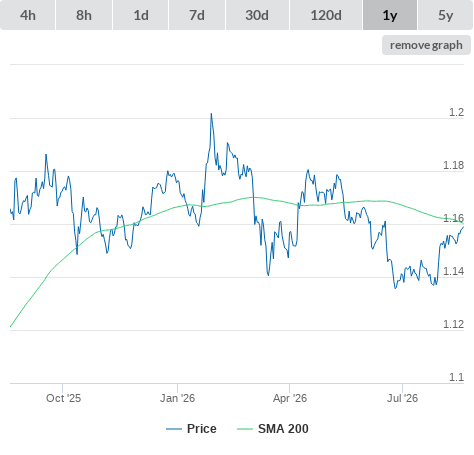Click the price peak just above 1.2
474x455 pixels.
(211, 114)
